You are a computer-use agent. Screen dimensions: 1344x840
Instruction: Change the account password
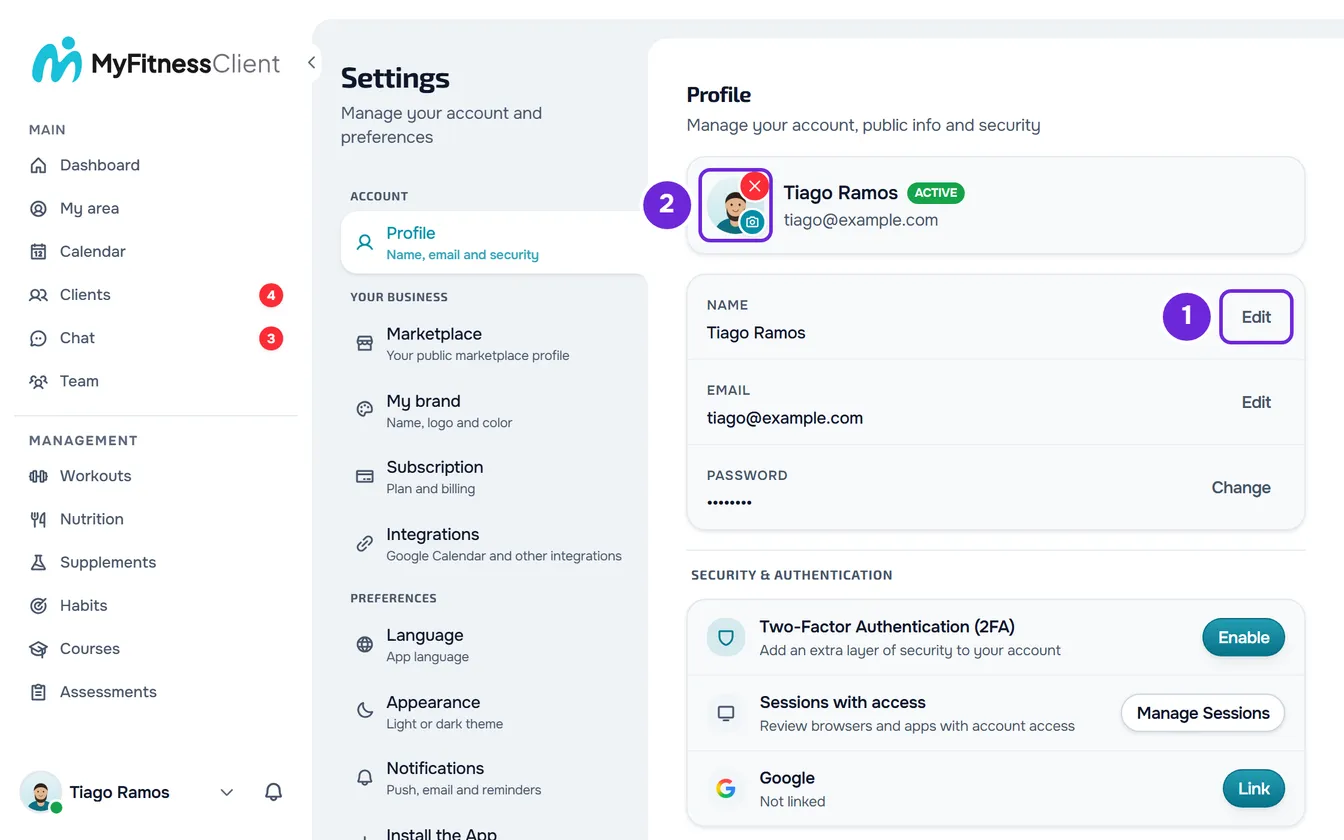[1241, 487]
